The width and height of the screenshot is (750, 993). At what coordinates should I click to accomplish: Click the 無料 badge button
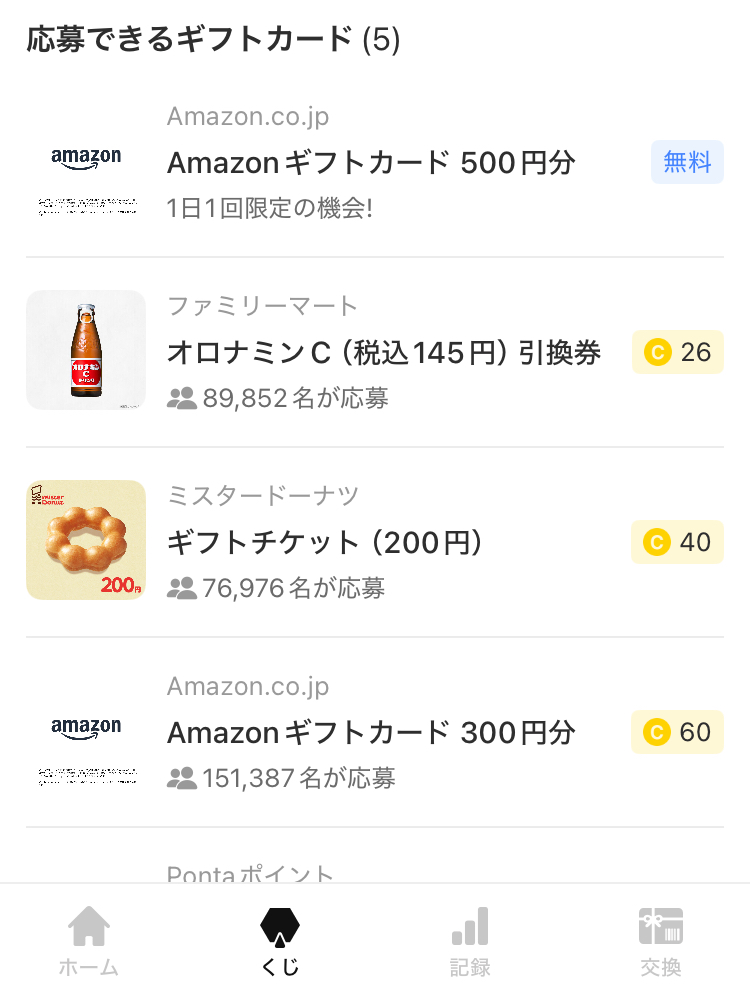[687, 162]
